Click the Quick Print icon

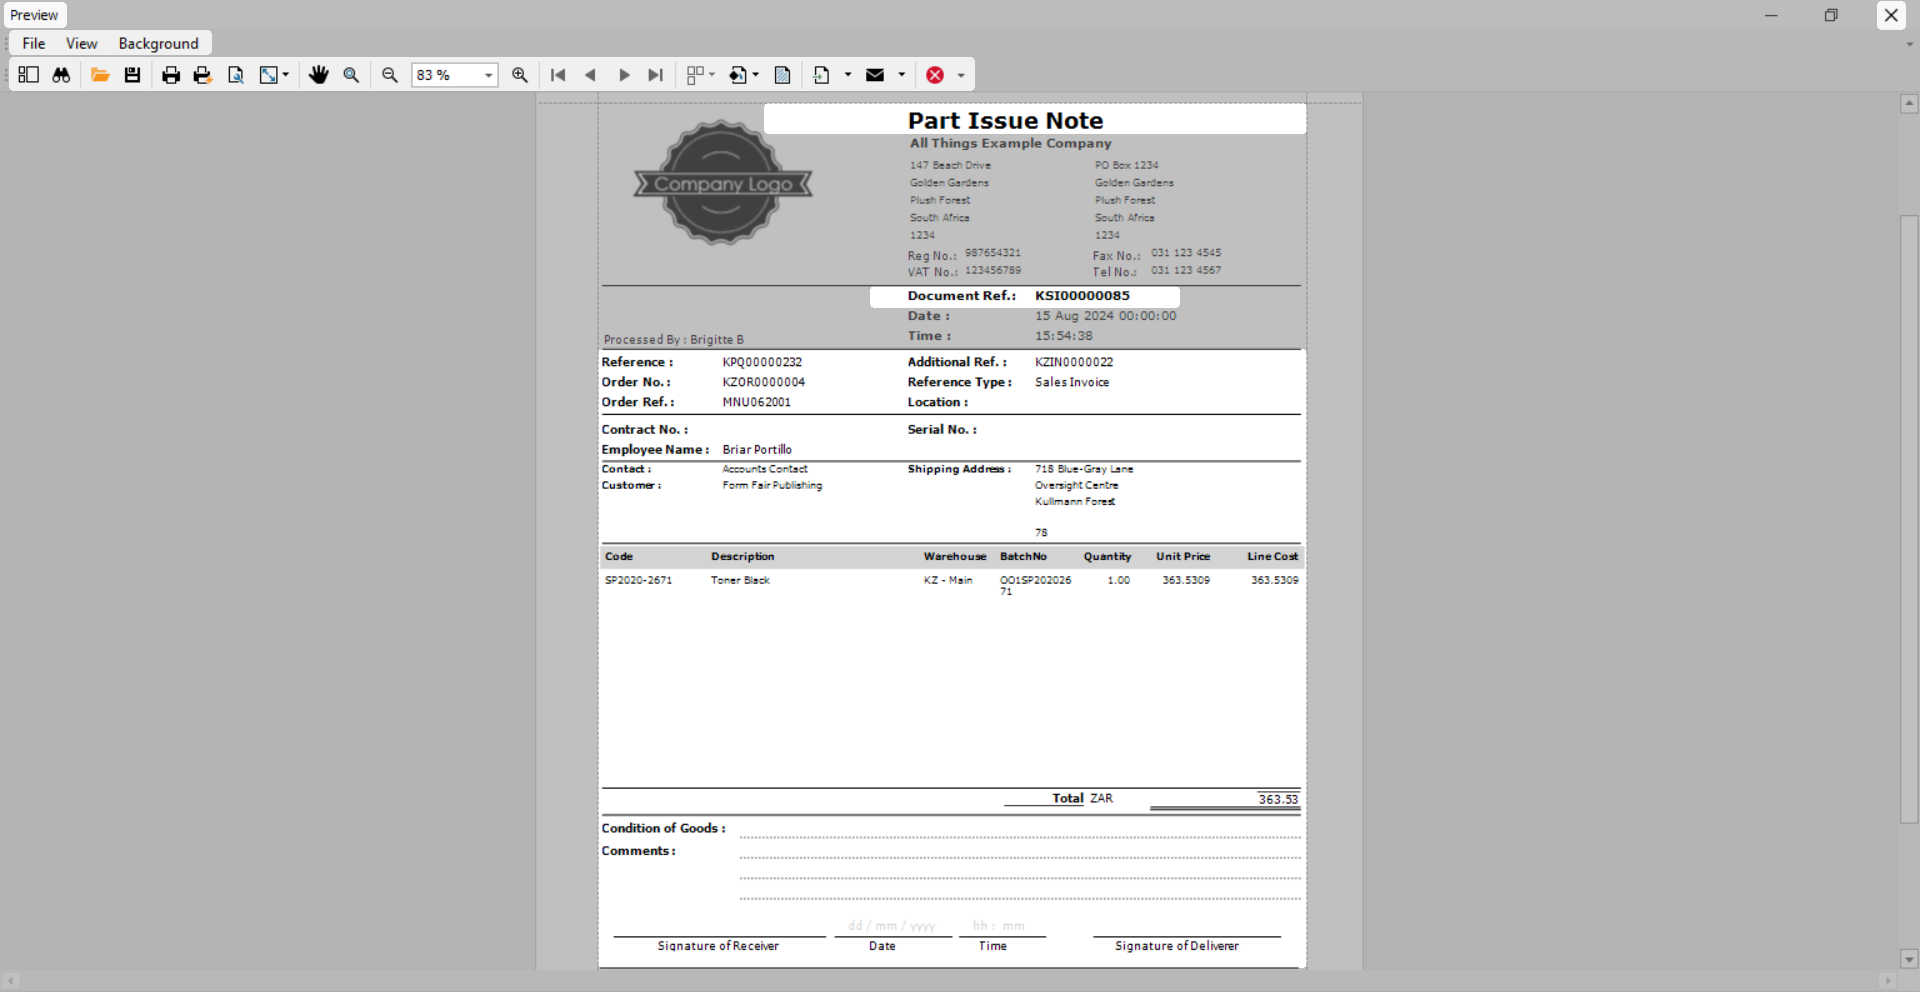pyautogui.click(x=203, y=75)
